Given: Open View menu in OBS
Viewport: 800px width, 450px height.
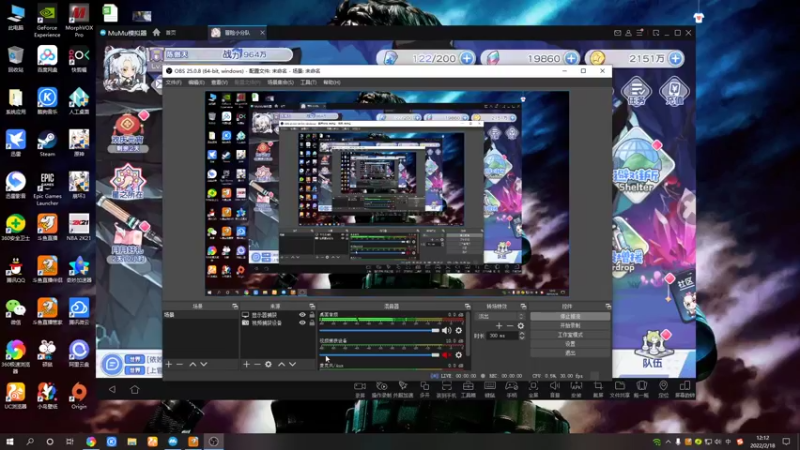Looking at the screenshot, I should [219, 82].
